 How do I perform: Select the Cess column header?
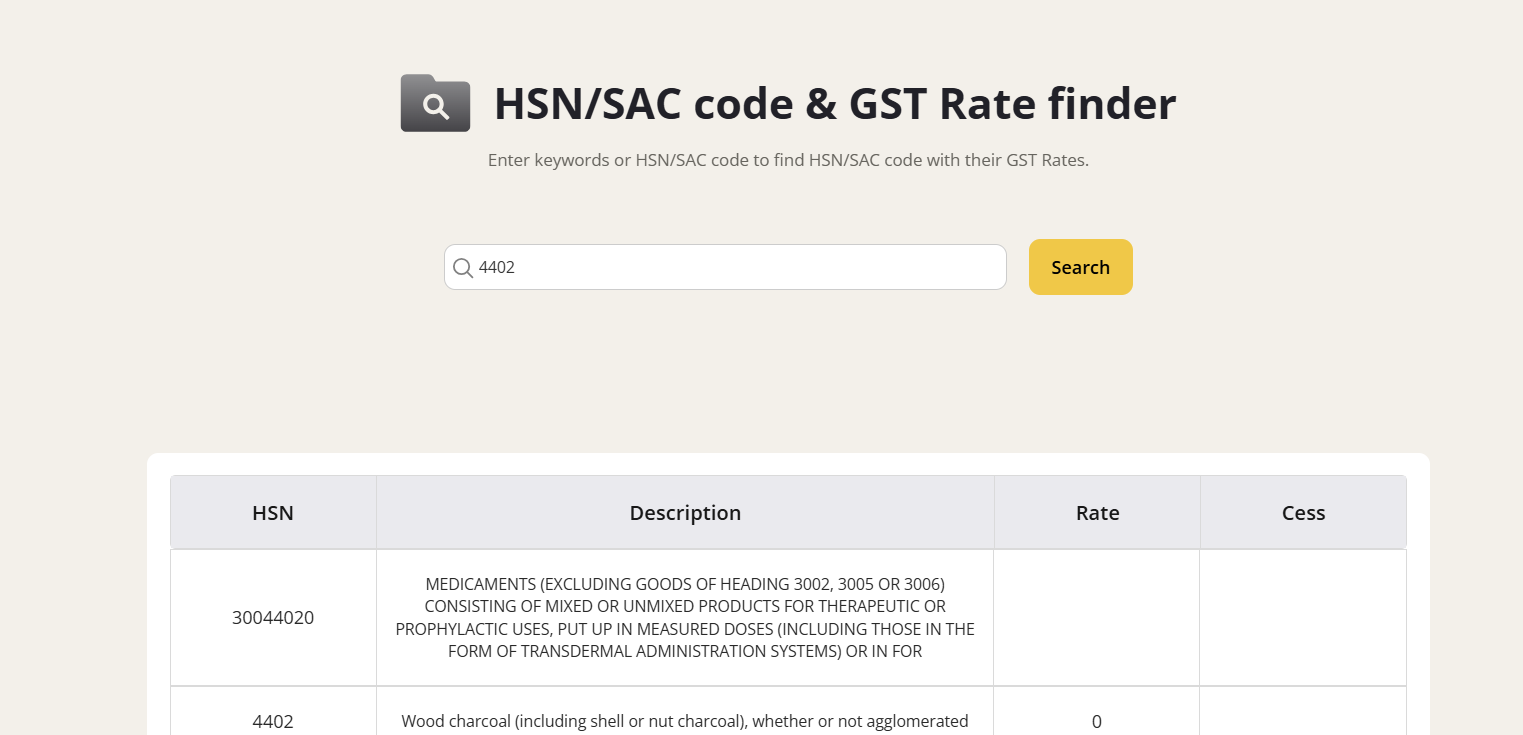click(1303, 513)
